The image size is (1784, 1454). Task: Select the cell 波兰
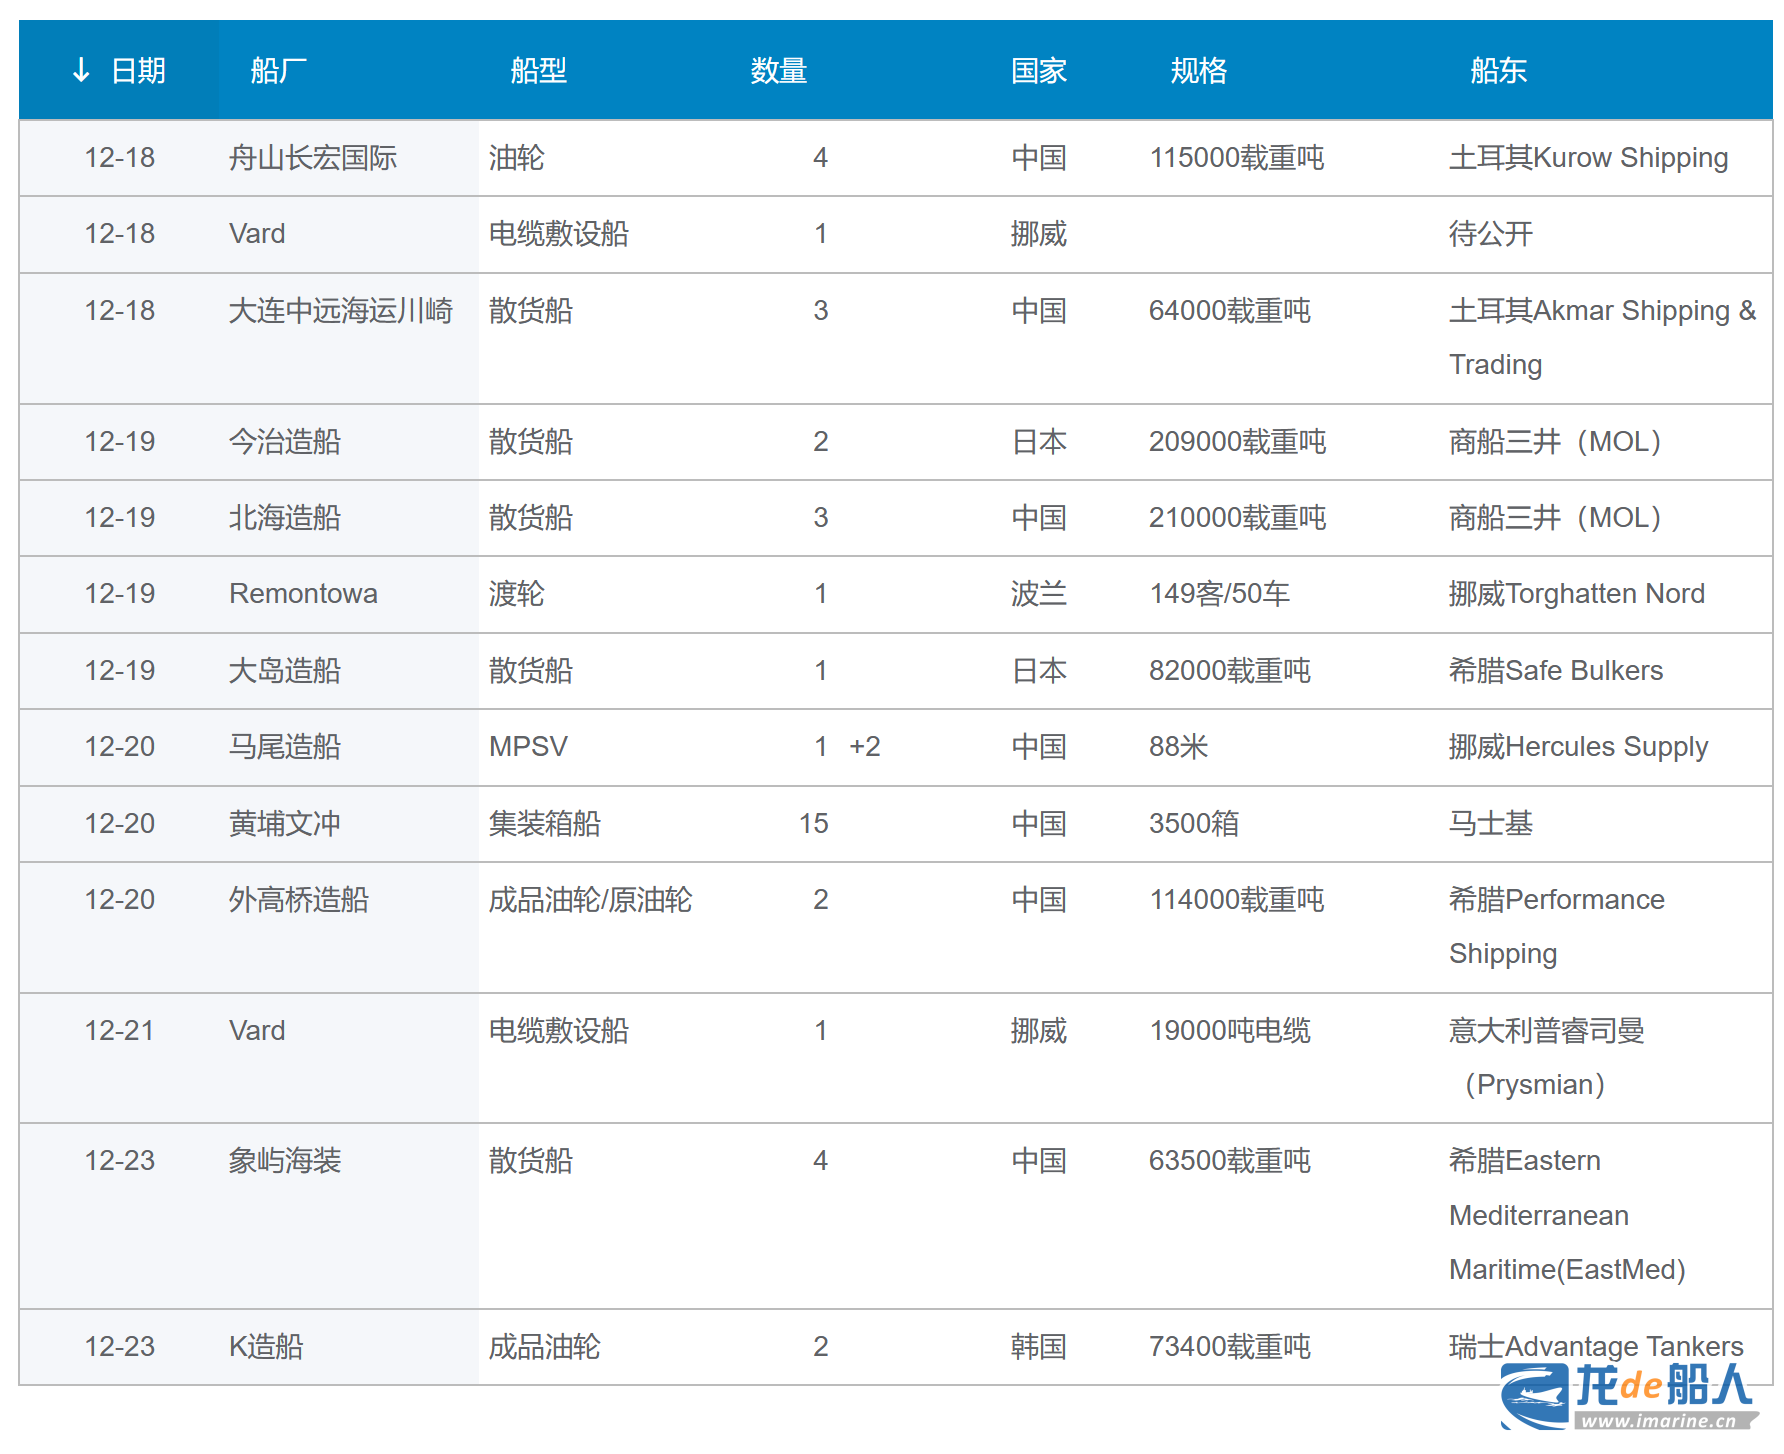point(1039,594)
